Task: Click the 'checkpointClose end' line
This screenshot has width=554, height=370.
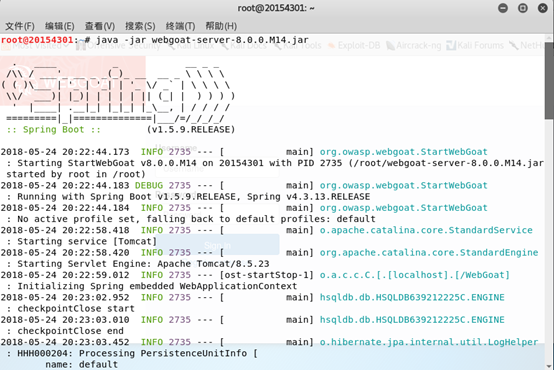Action: [65, 331]
